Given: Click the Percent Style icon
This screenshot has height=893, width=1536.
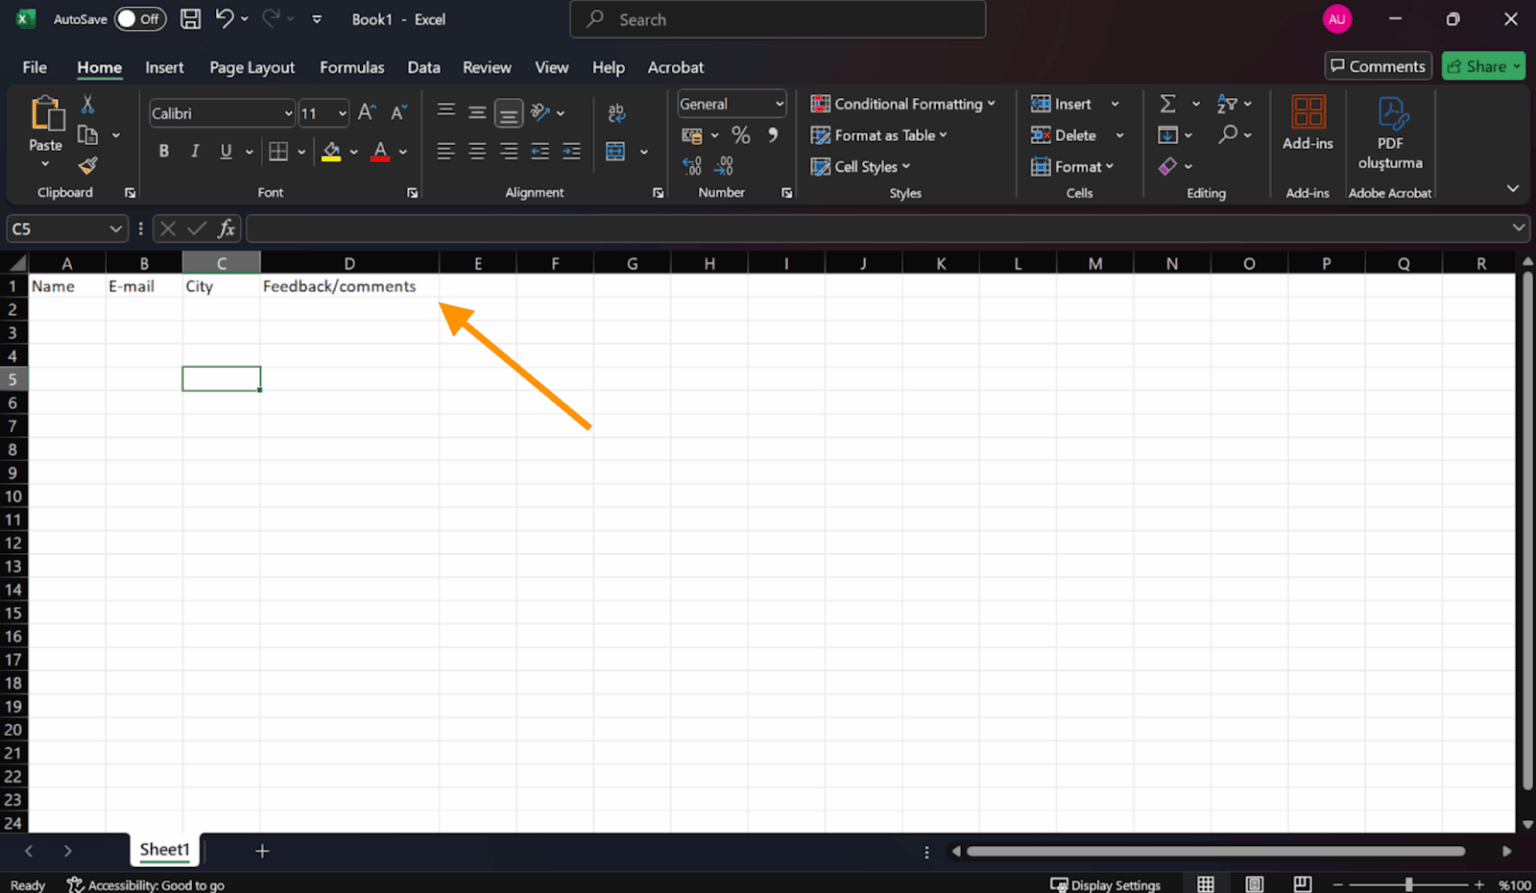Looking at the screenshot, I should pos(741,134).
